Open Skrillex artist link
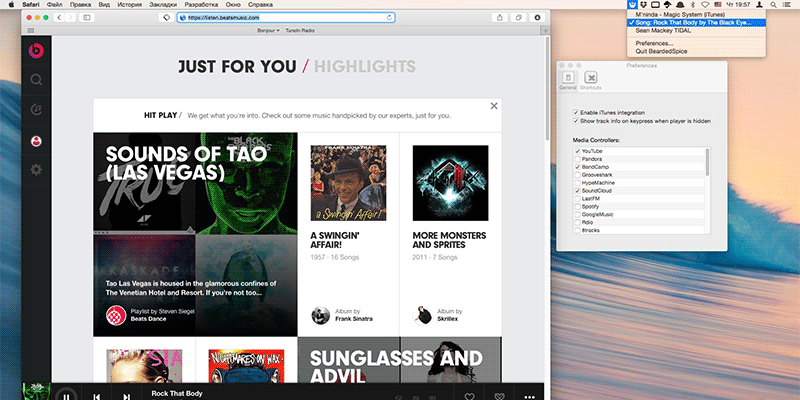The width and height of the screenshot is (800, 400). tap(447, 319)
